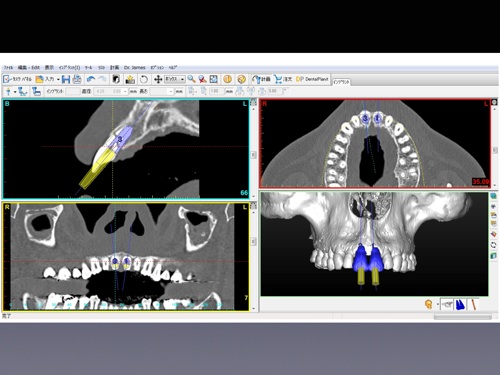Click the green refresh-arrows icon beside 3D view

(493, 245)
